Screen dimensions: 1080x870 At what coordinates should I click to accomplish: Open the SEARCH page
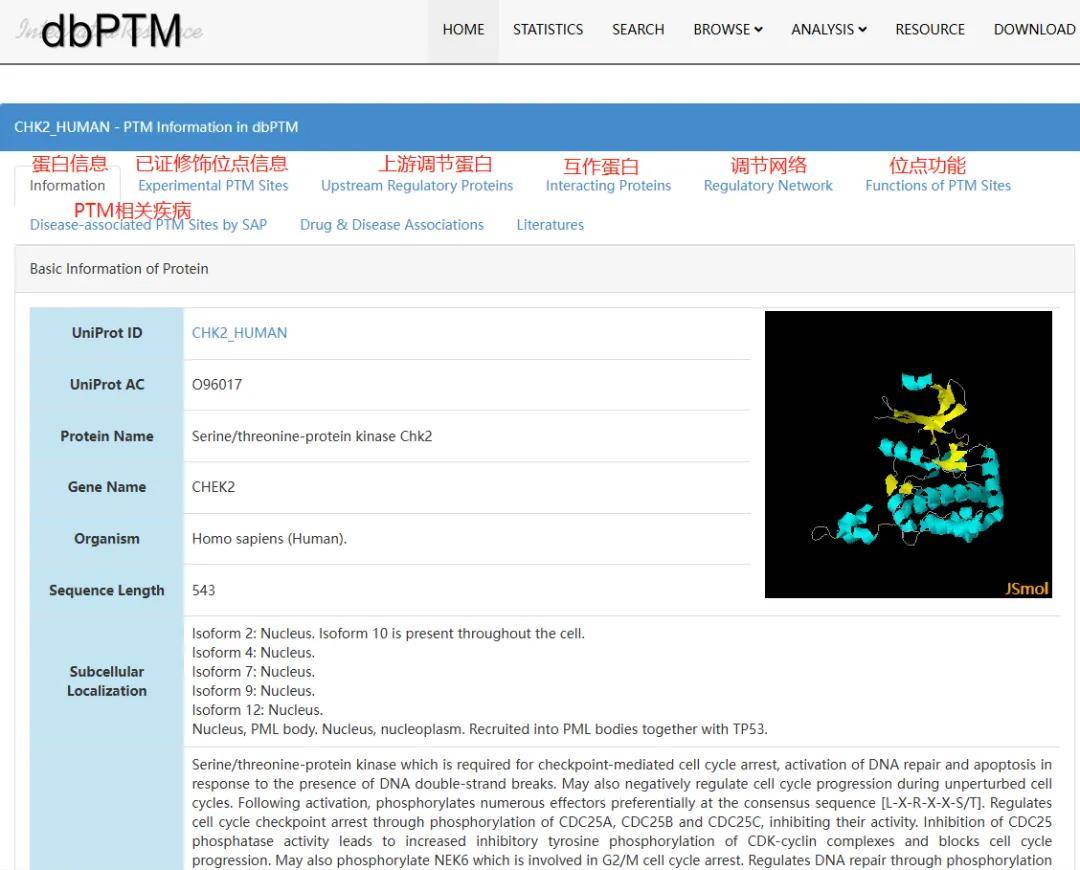(638, 30)
